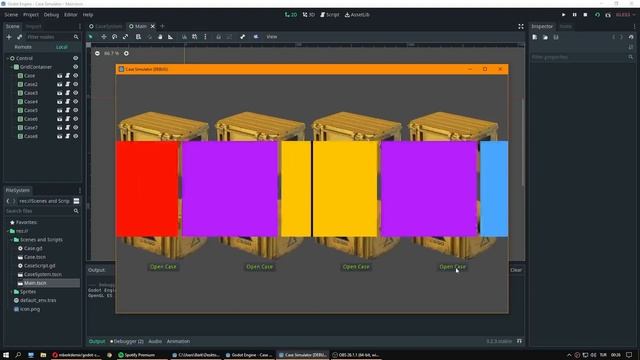Viewport: 640px width, 360px height.
Task: Expand the Sprites folder
Action: pos(11,292)
